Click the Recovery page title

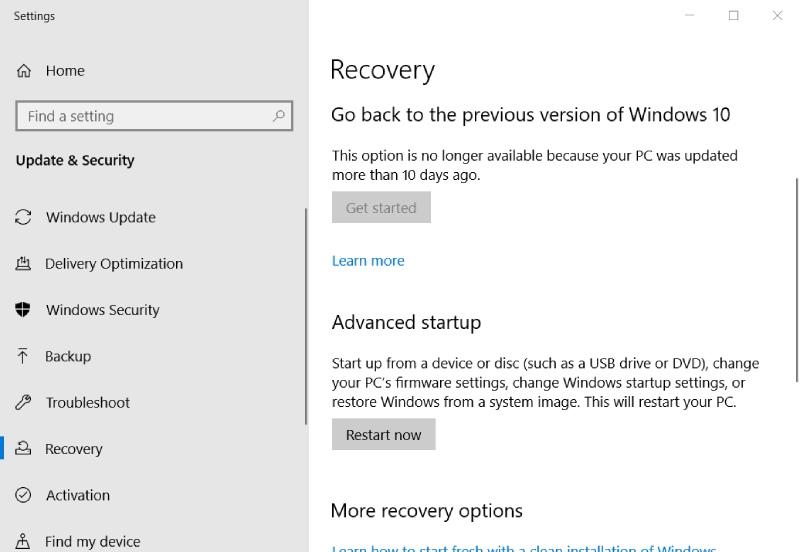pyautogui.click(x=383, y=70)
